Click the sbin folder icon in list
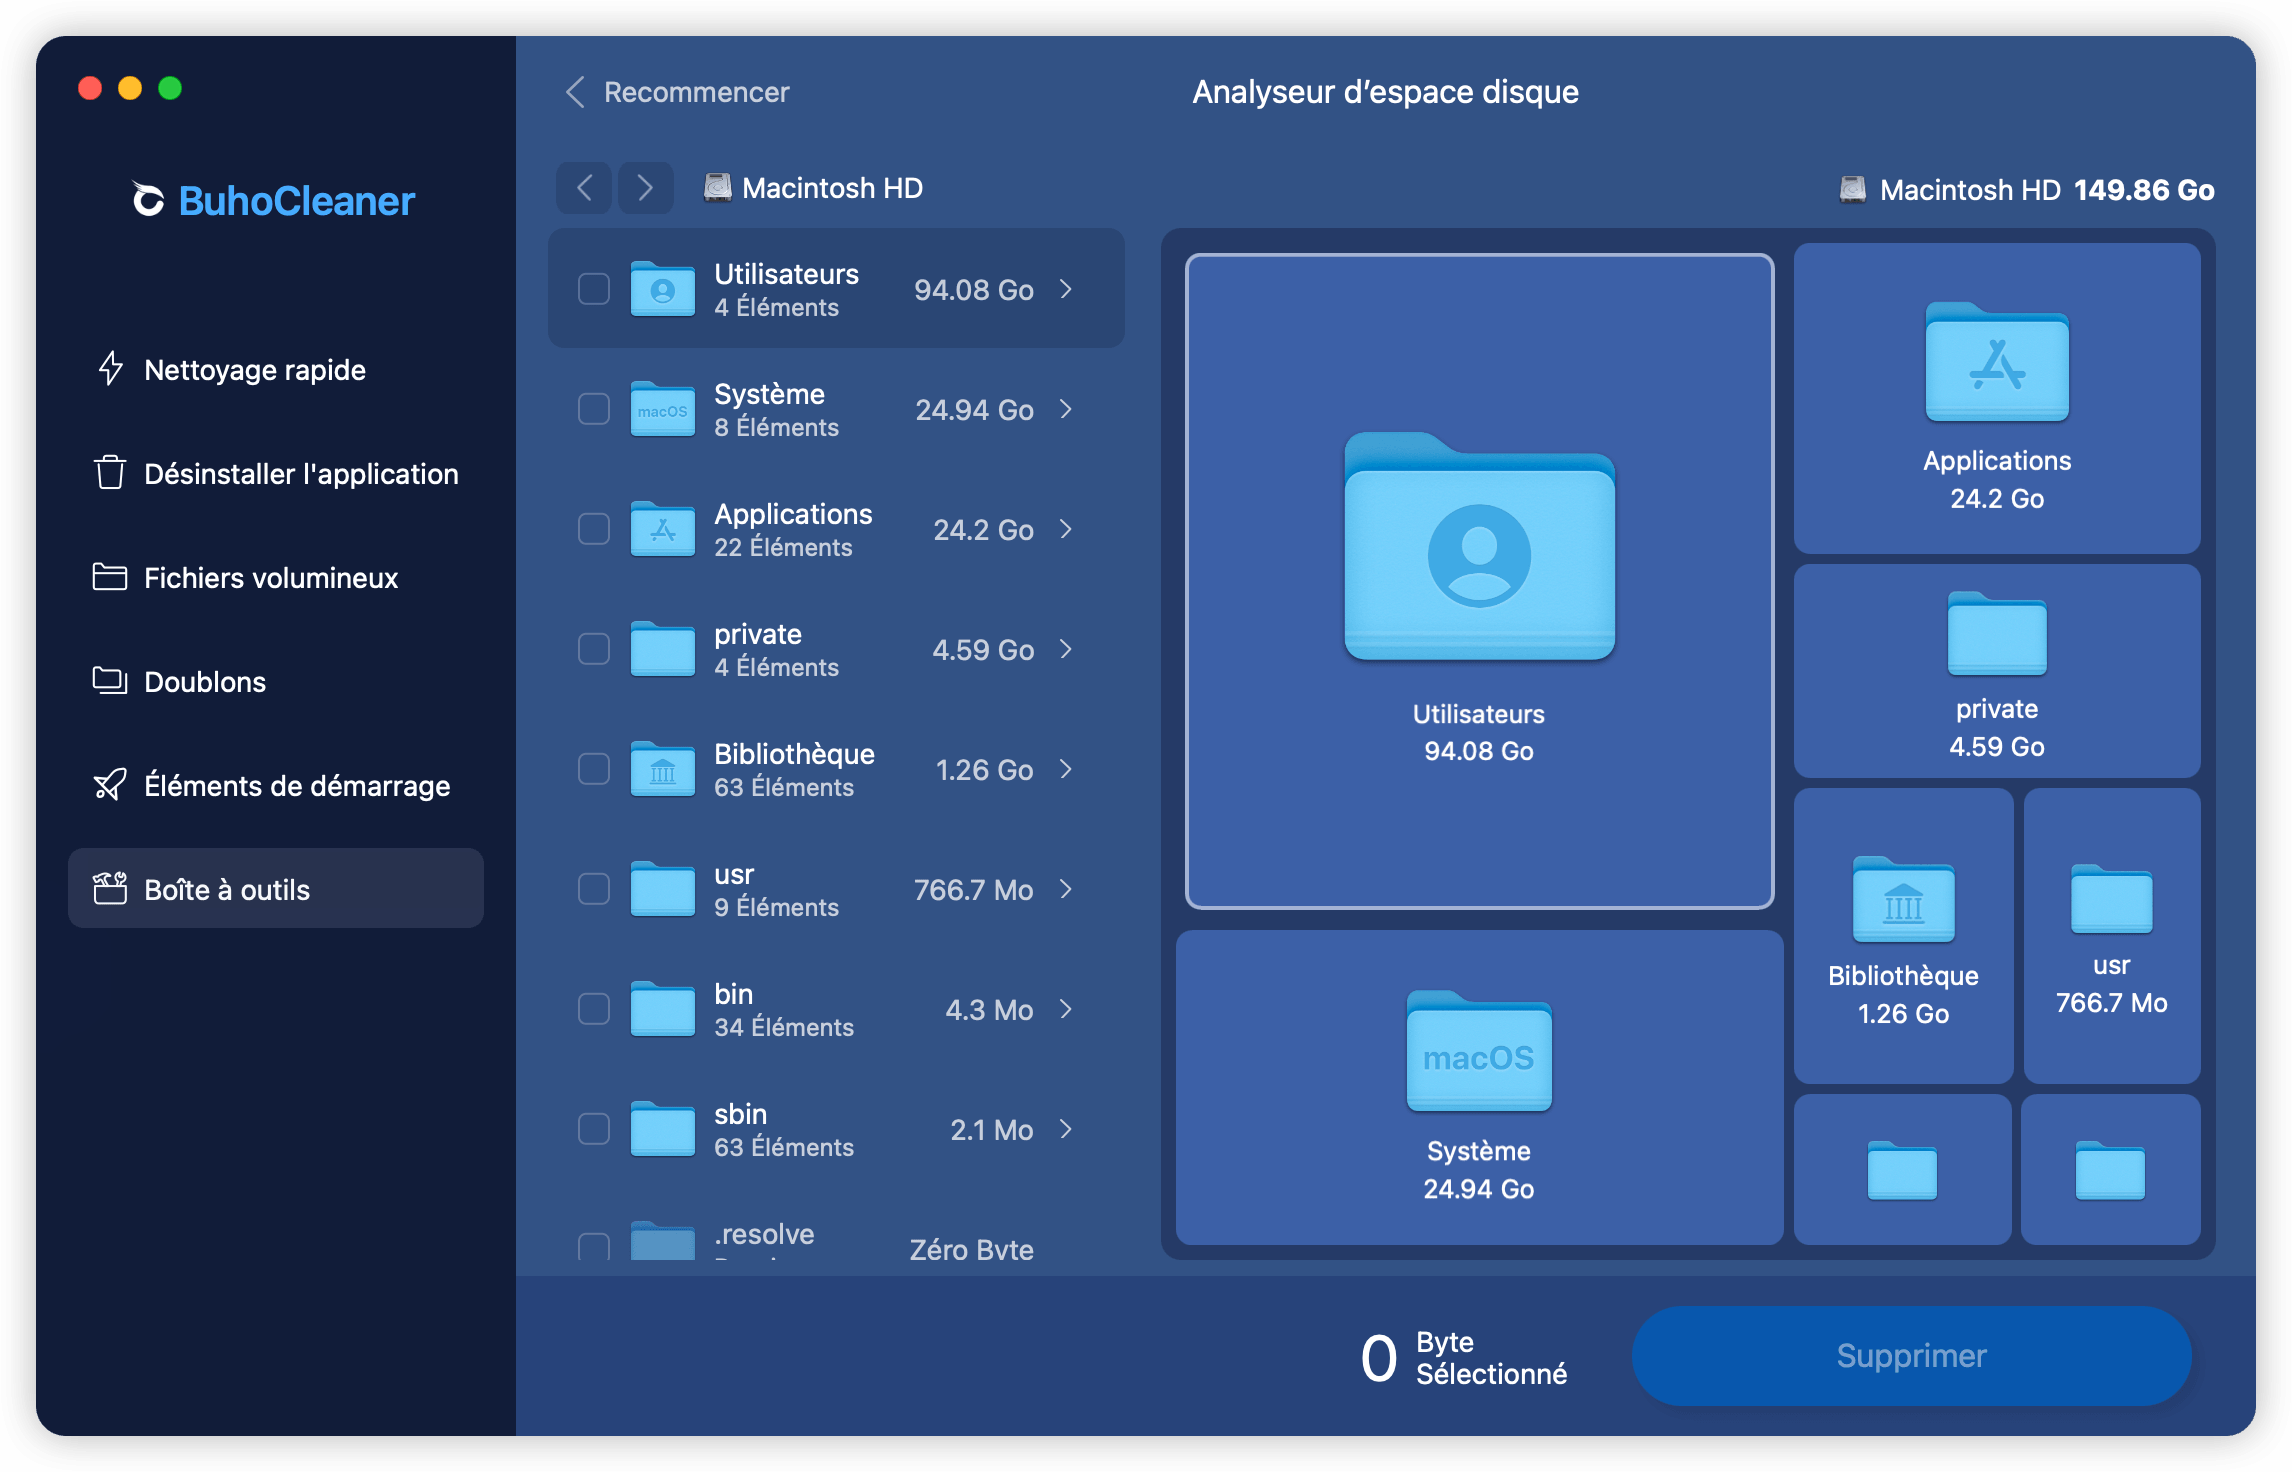 coord(662,1129)
